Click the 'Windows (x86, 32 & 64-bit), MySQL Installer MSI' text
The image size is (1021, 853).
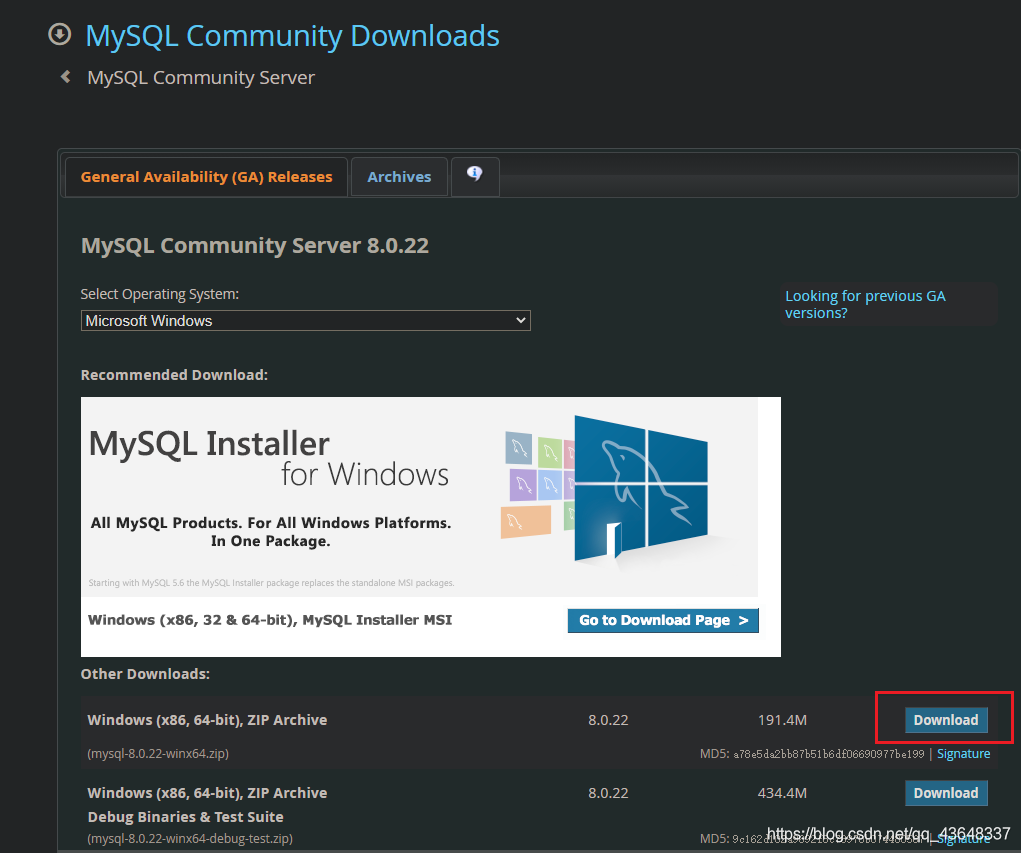click(x=270, y=620)
